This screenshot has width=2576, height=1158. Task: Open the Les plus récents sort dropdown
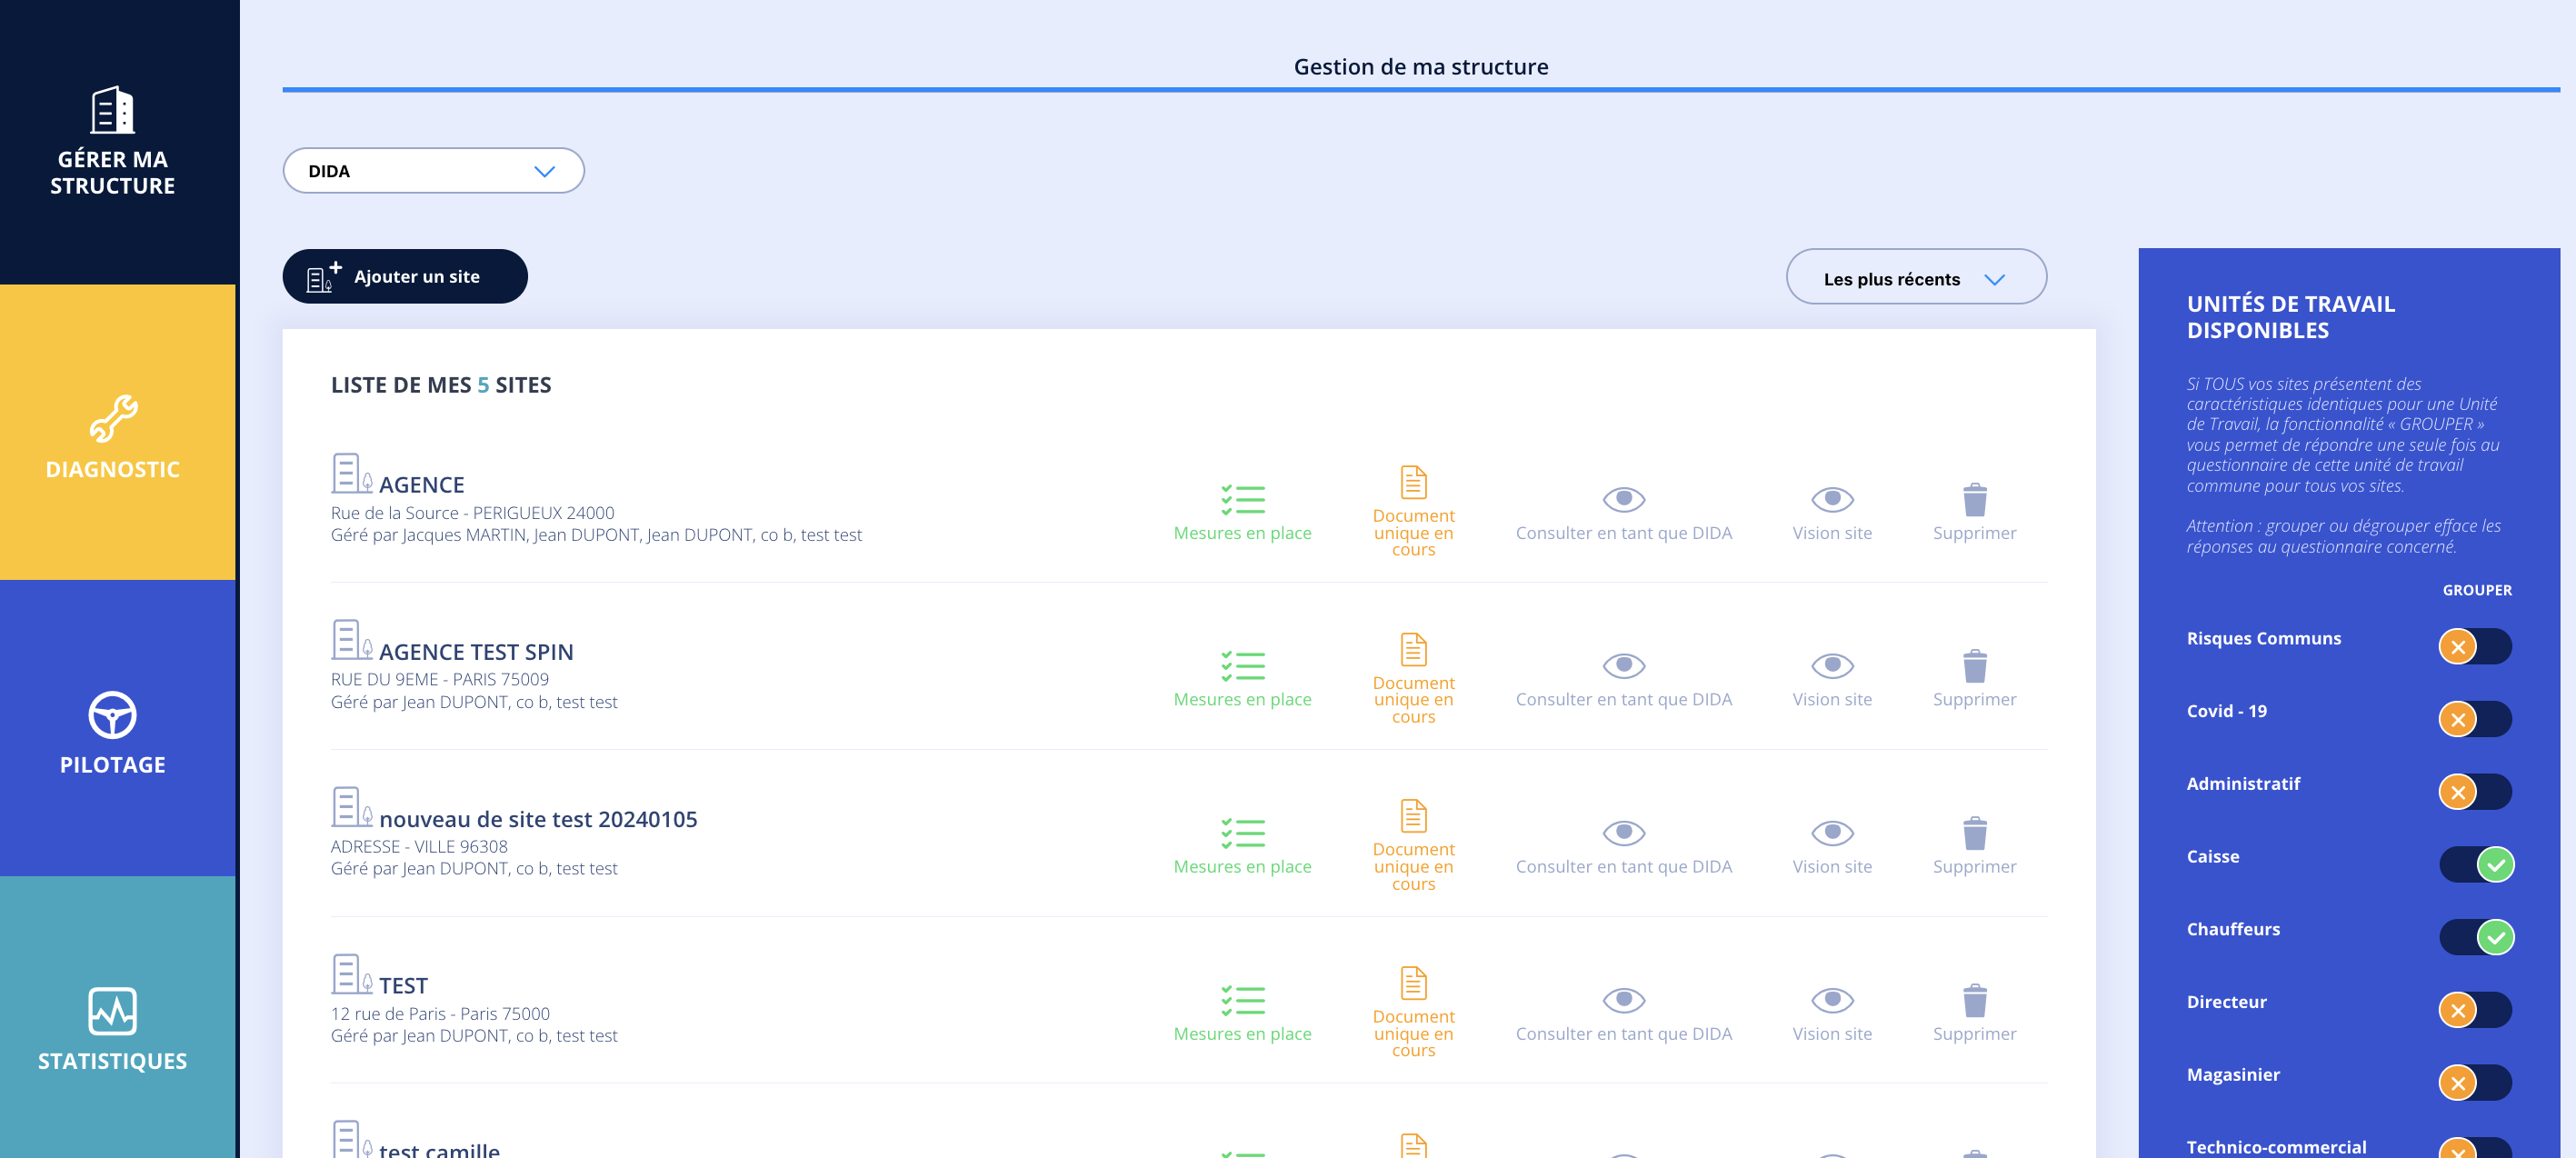1915,277
